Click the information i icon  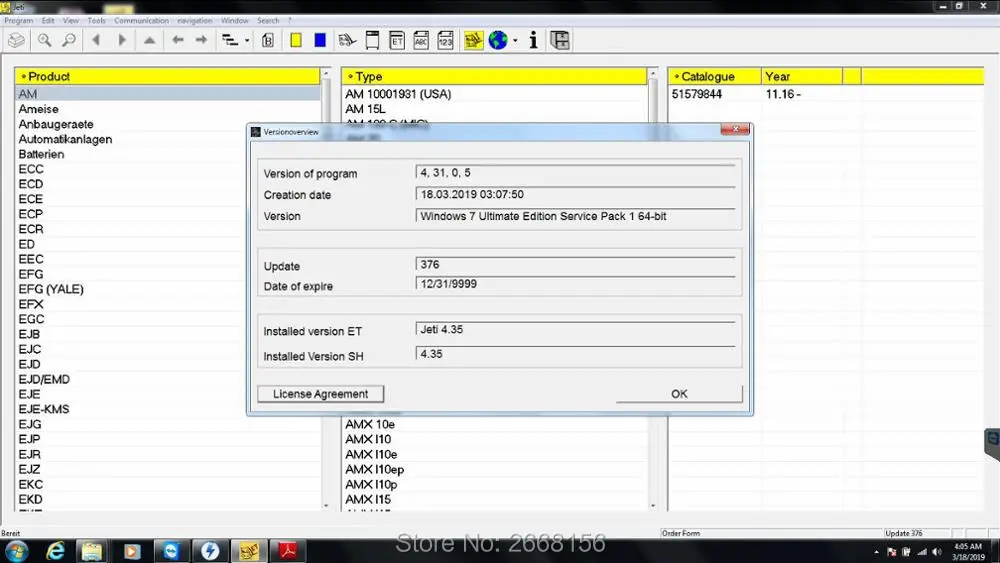click(534, 41)
